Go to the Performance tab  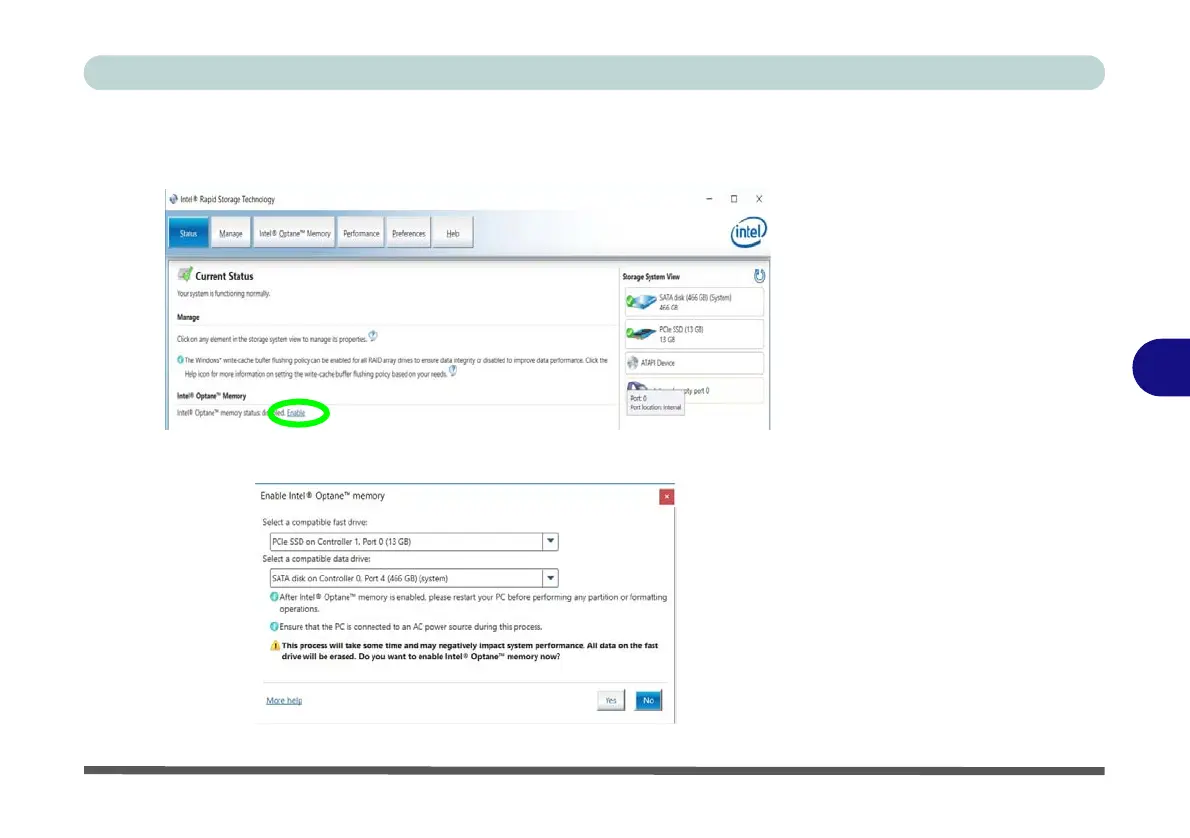[361, 233]
